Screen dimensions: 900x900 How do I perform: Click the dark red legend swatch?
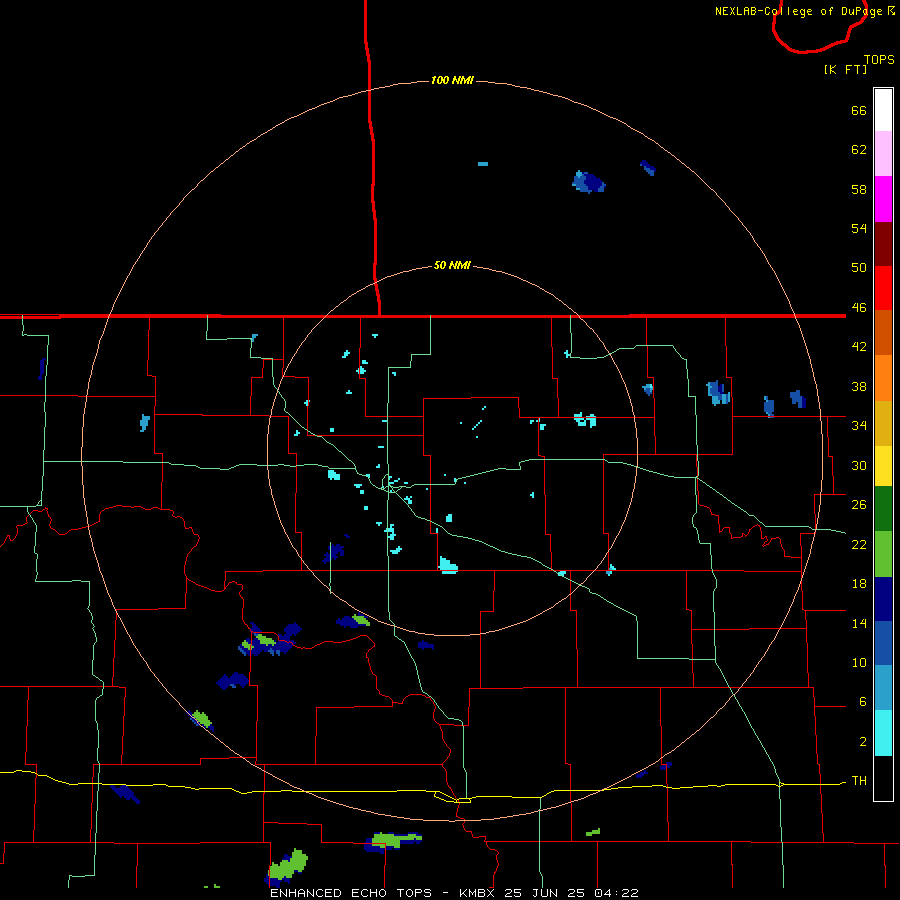point(883,244)
